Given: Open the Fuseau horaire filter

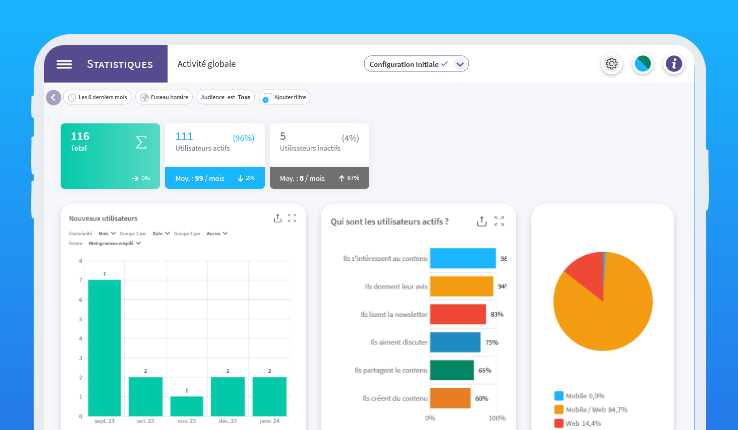Looking at the screenshot, I should click(x=164, y=97).
